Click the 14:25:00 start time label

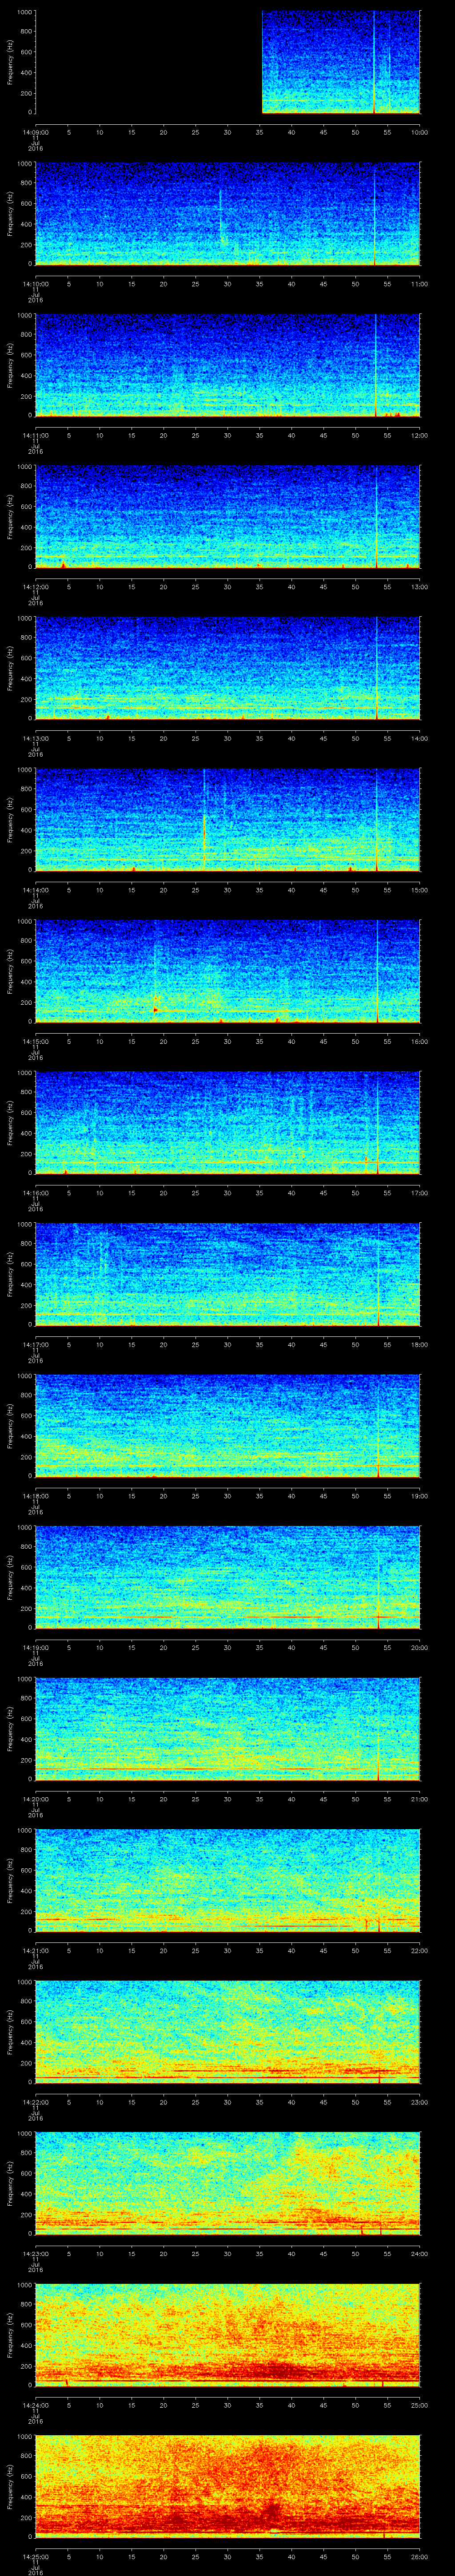click(35, 2556)
